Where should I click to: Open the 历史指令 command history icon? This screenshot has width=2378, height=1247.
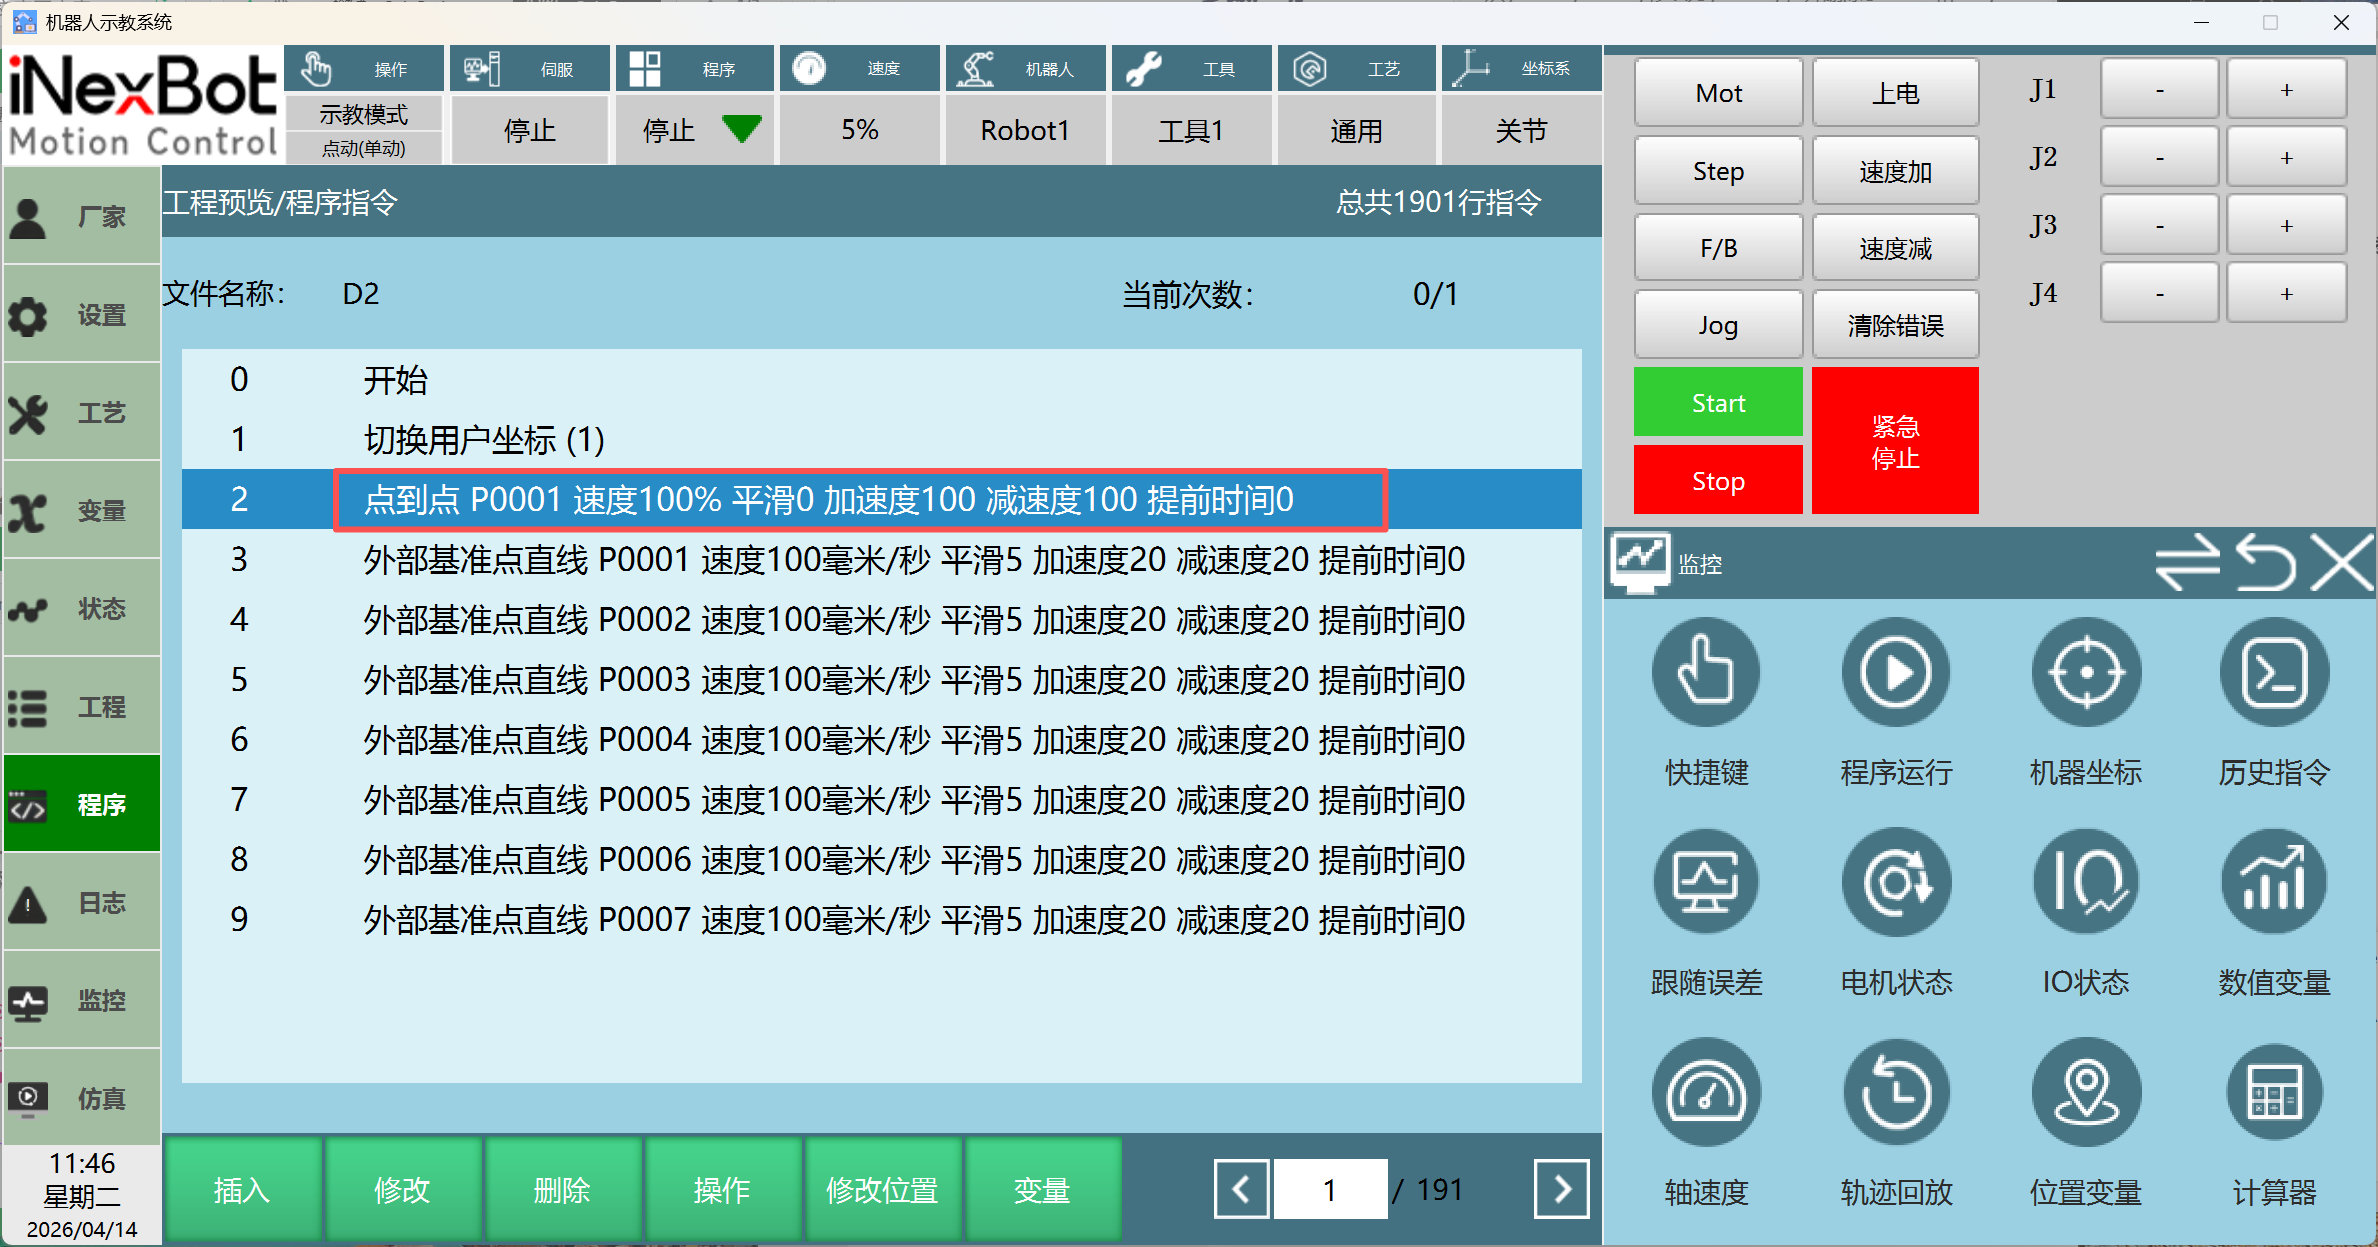pyautogui.click(x=2274, y=672)
